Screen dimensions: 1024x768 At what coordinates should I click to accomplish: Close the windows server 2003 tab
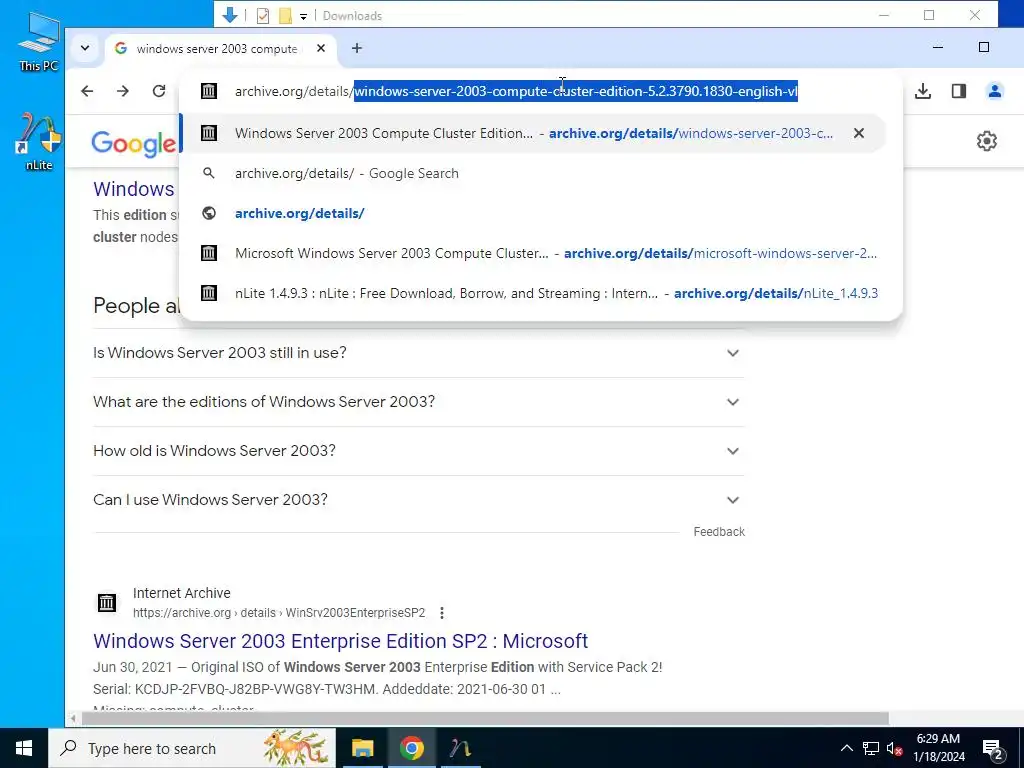(321, 48)
